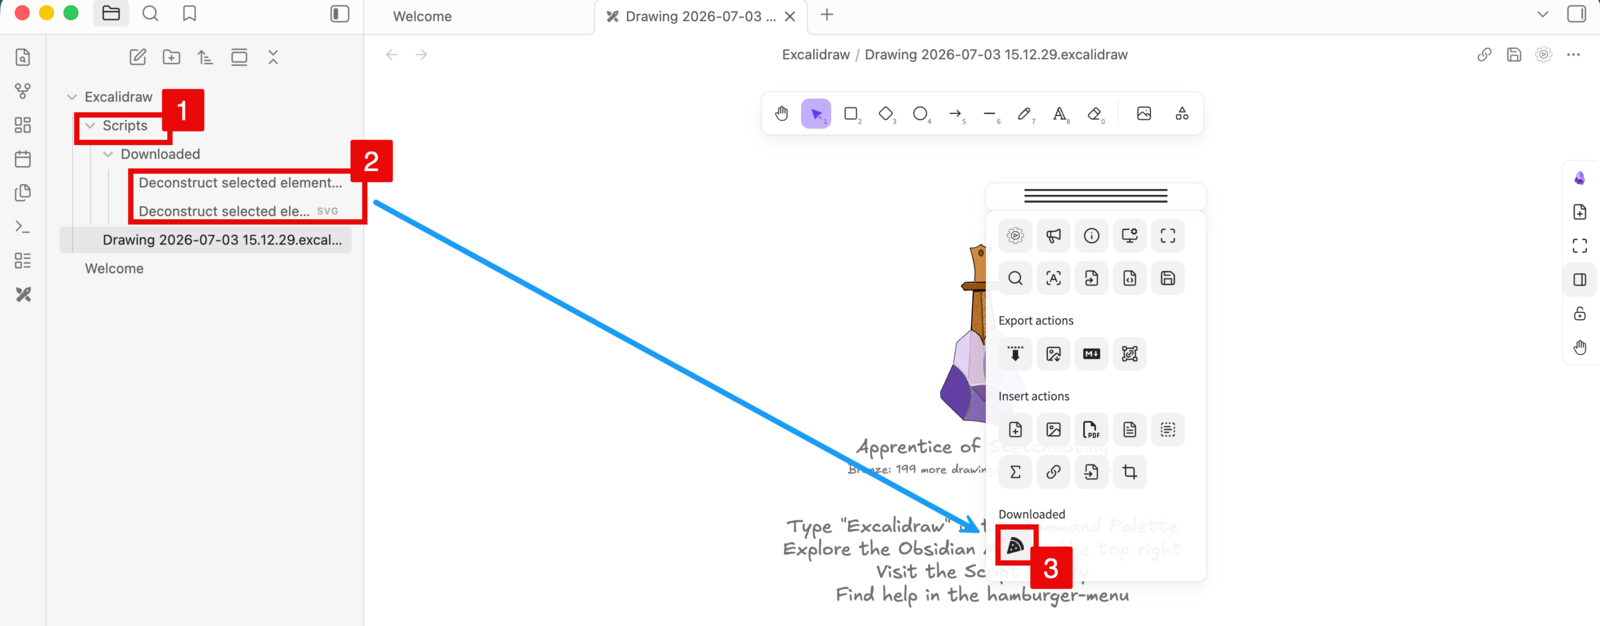Select the Ellipse shape tool
1600x626 pixels.
click(x=921, y=114)
